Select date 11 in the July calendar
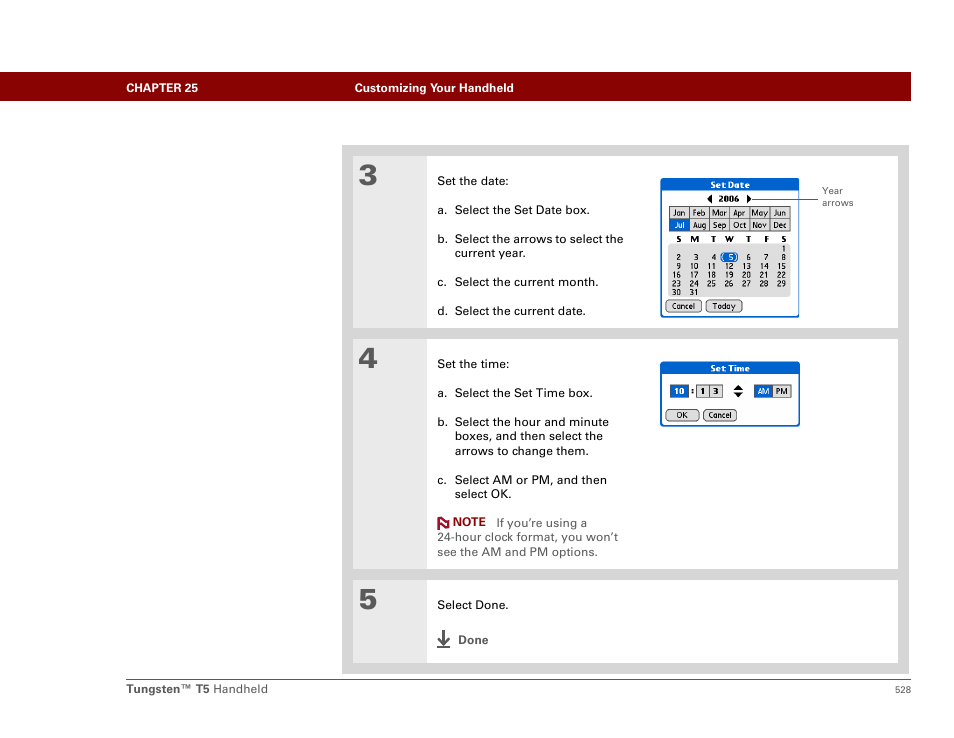The width and height of the screenshot is (954, 738). click(711, 266)
